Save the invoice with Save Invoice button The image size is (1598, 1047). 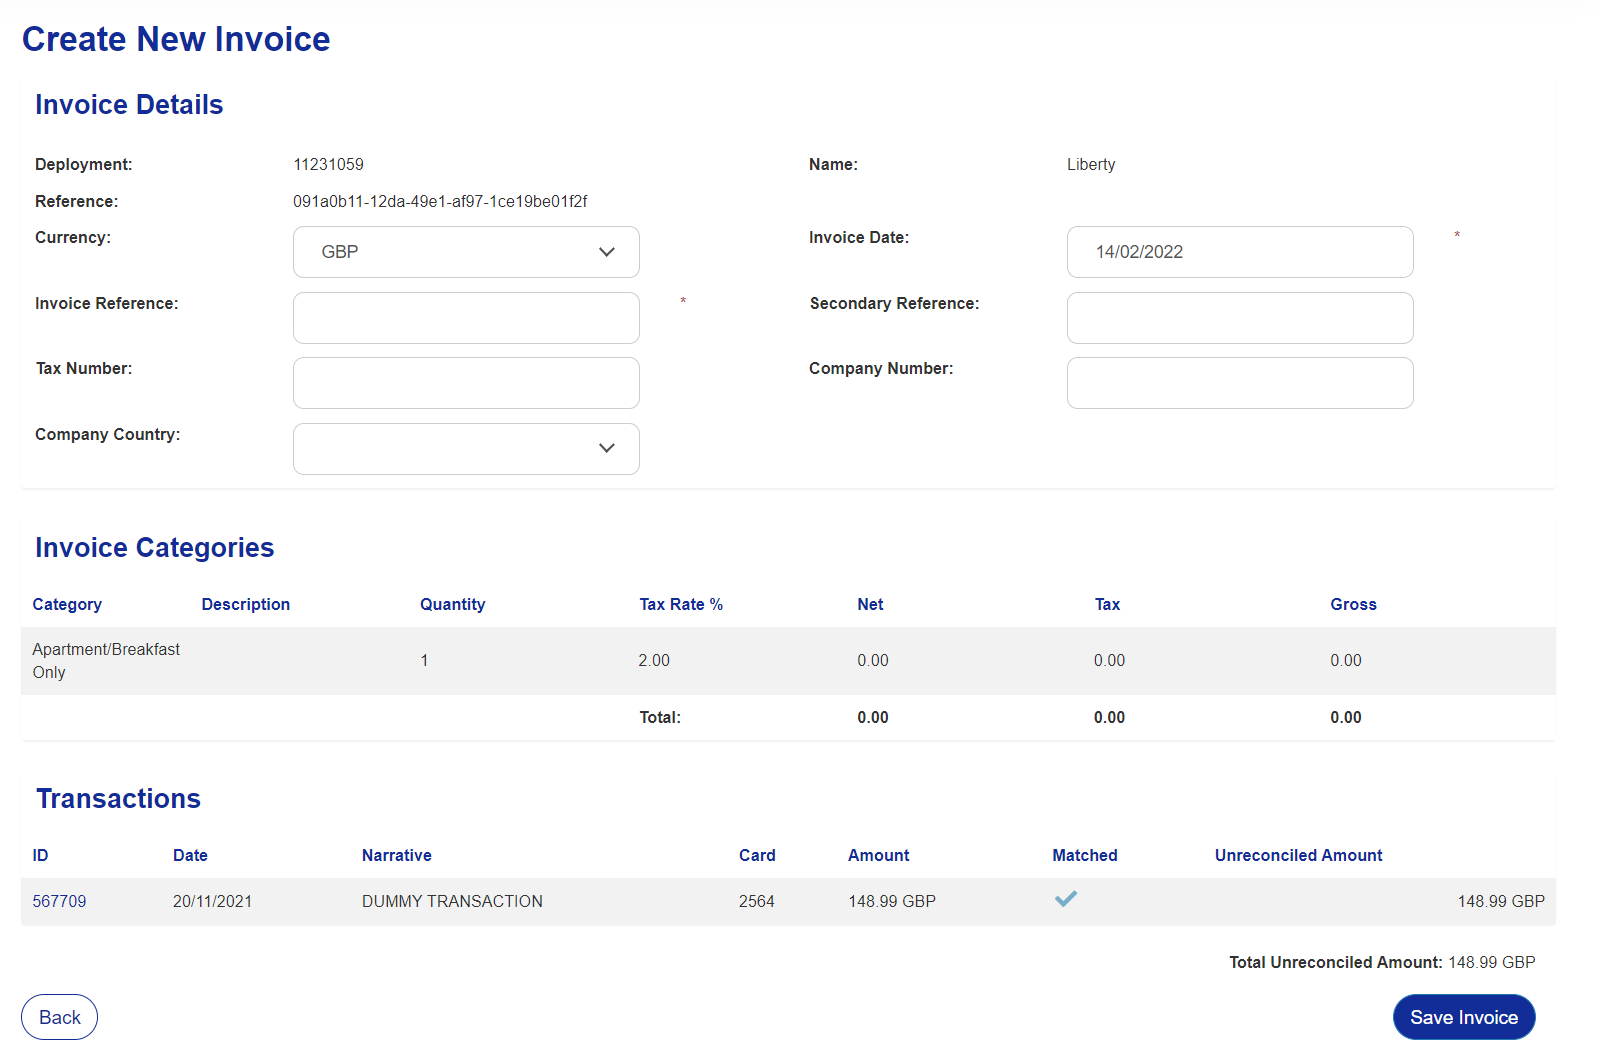1464,1017
